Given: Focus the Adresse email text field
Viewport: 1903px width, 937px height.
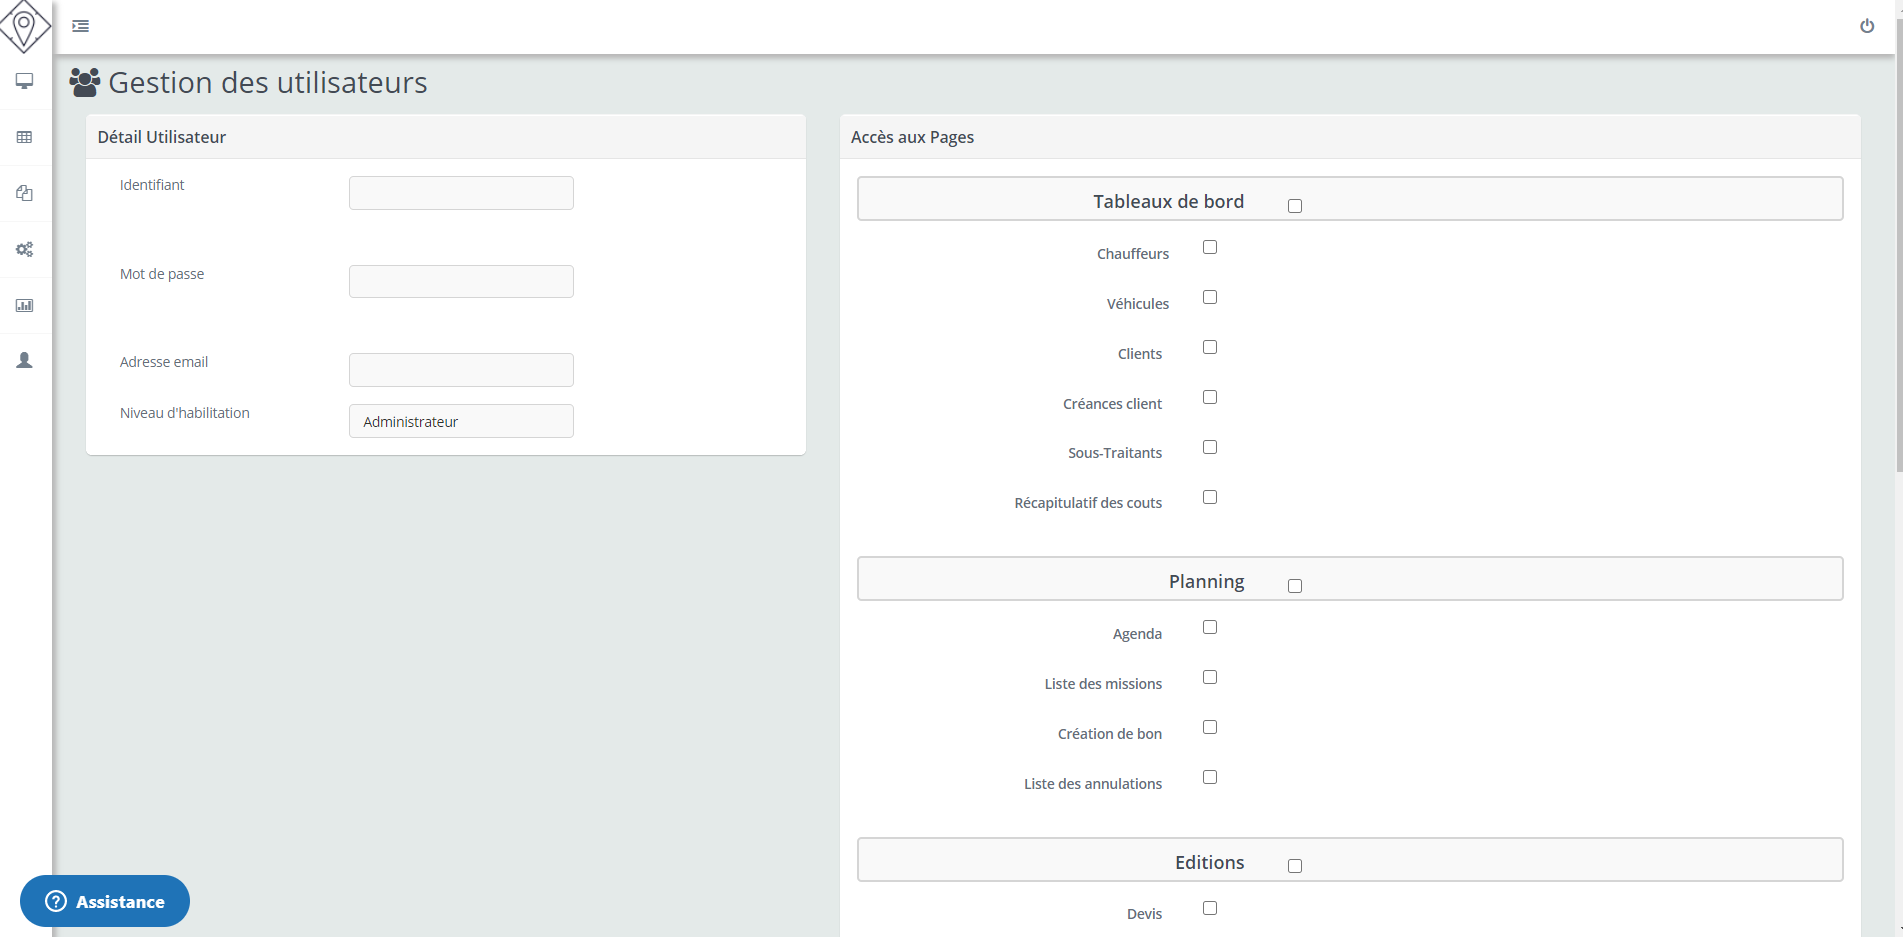Looking at the screenshot, I should click(461, 370).
